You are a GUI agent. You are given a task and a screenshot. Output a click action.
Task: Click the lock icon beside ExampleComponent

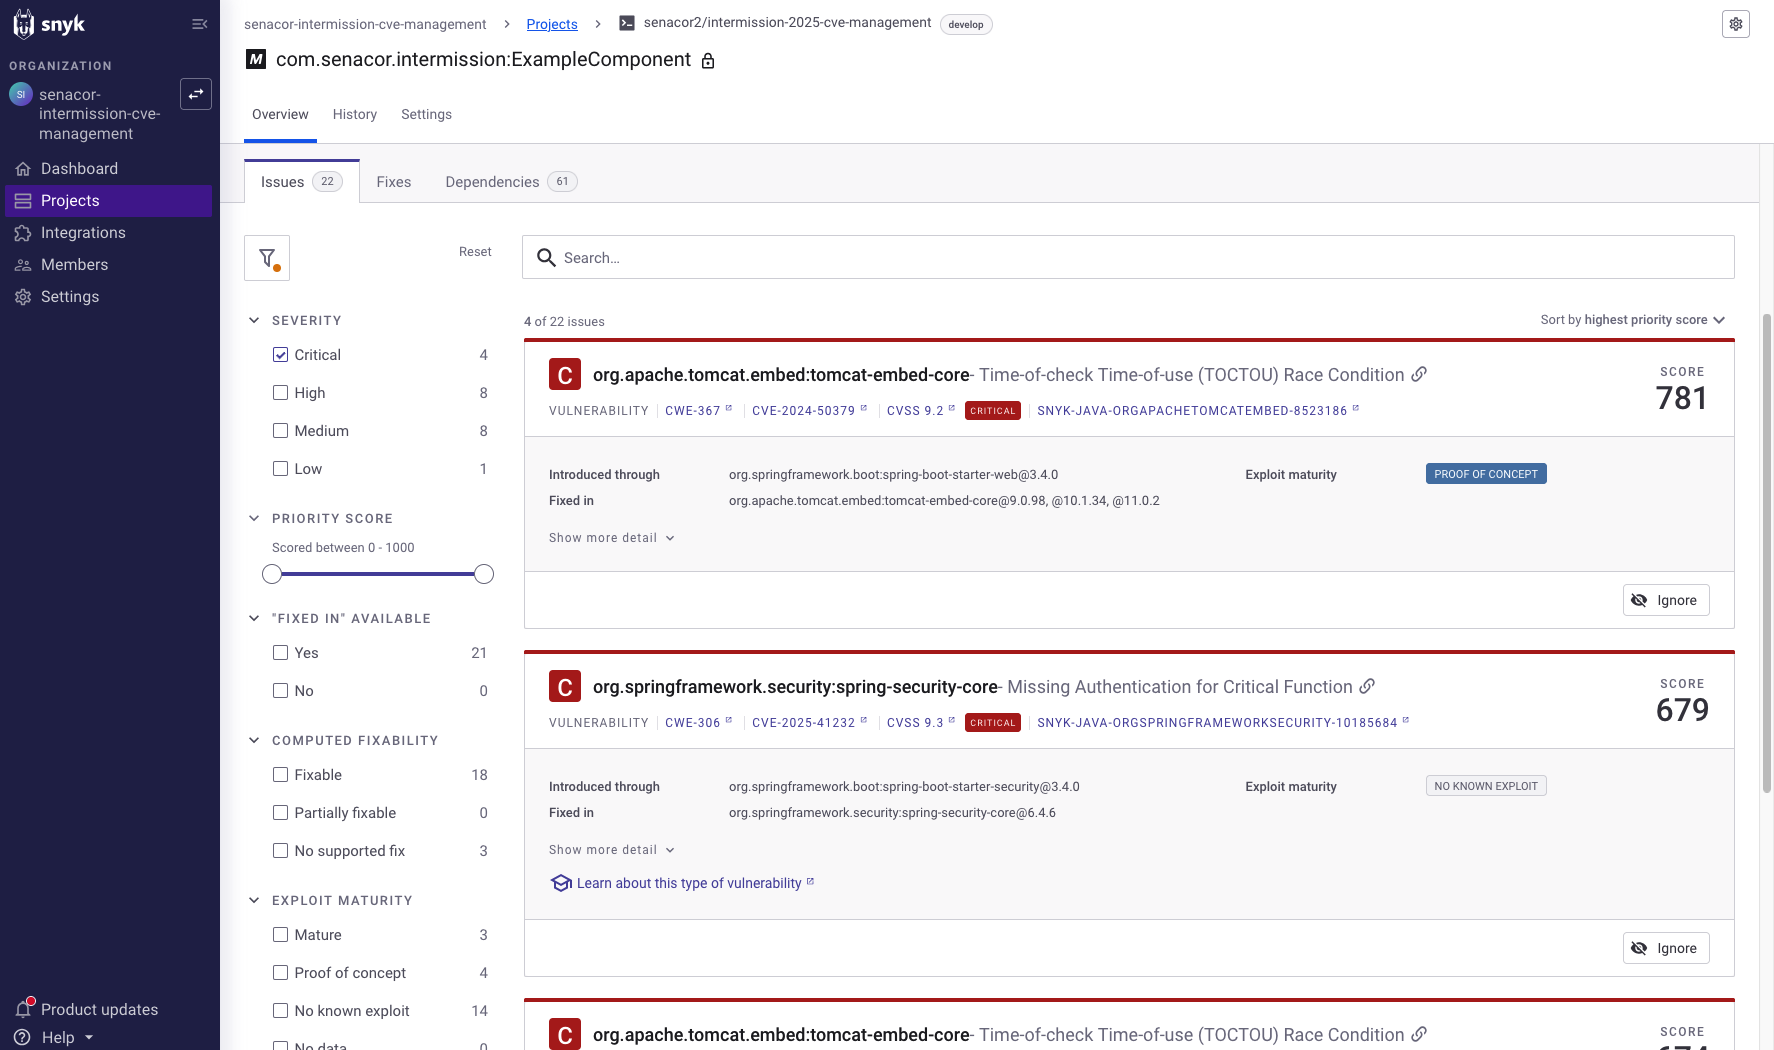[x=708, y=61]
